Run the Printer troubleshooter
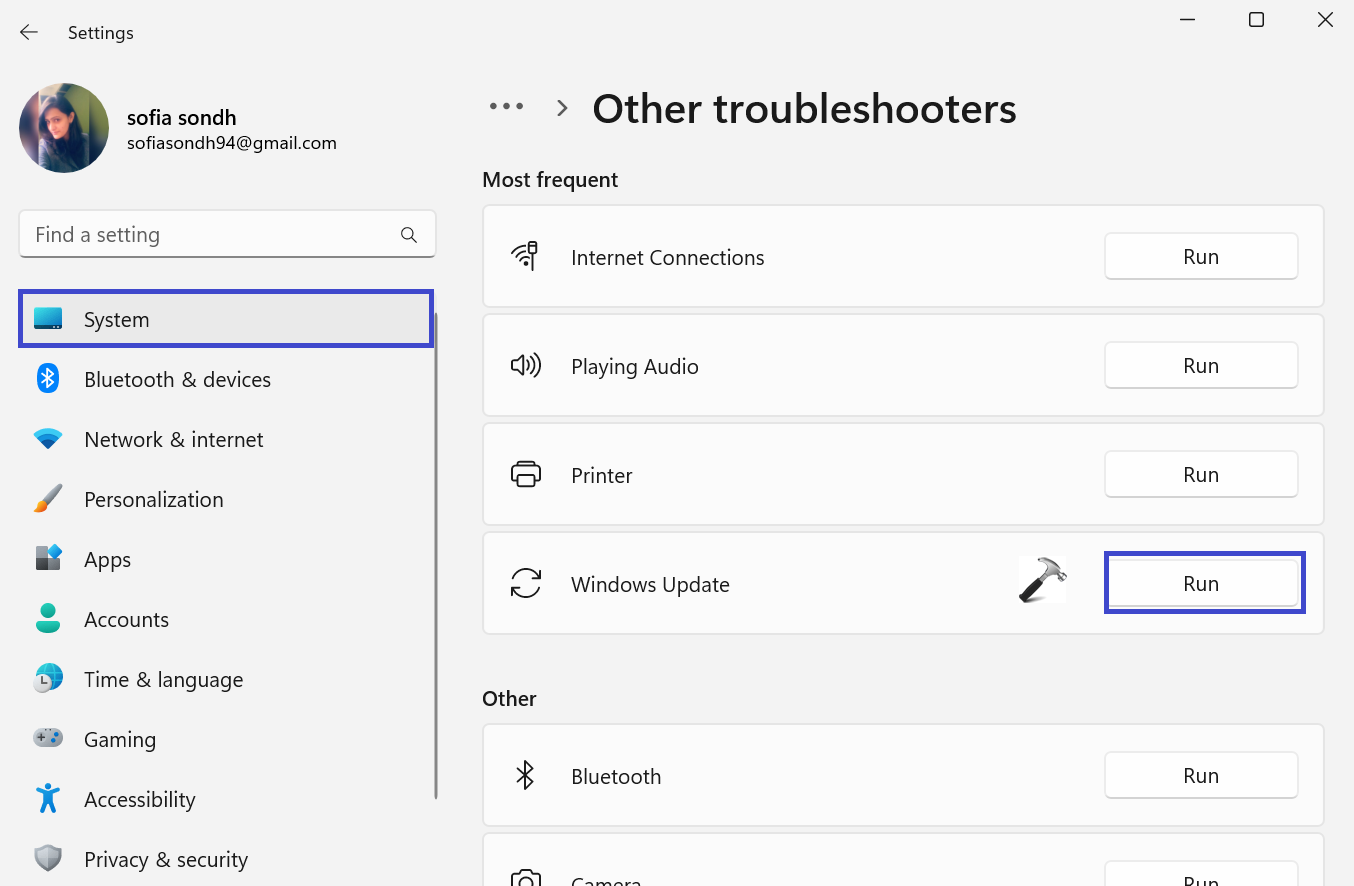This screenshot has height=886, width=1354. 1200,475
